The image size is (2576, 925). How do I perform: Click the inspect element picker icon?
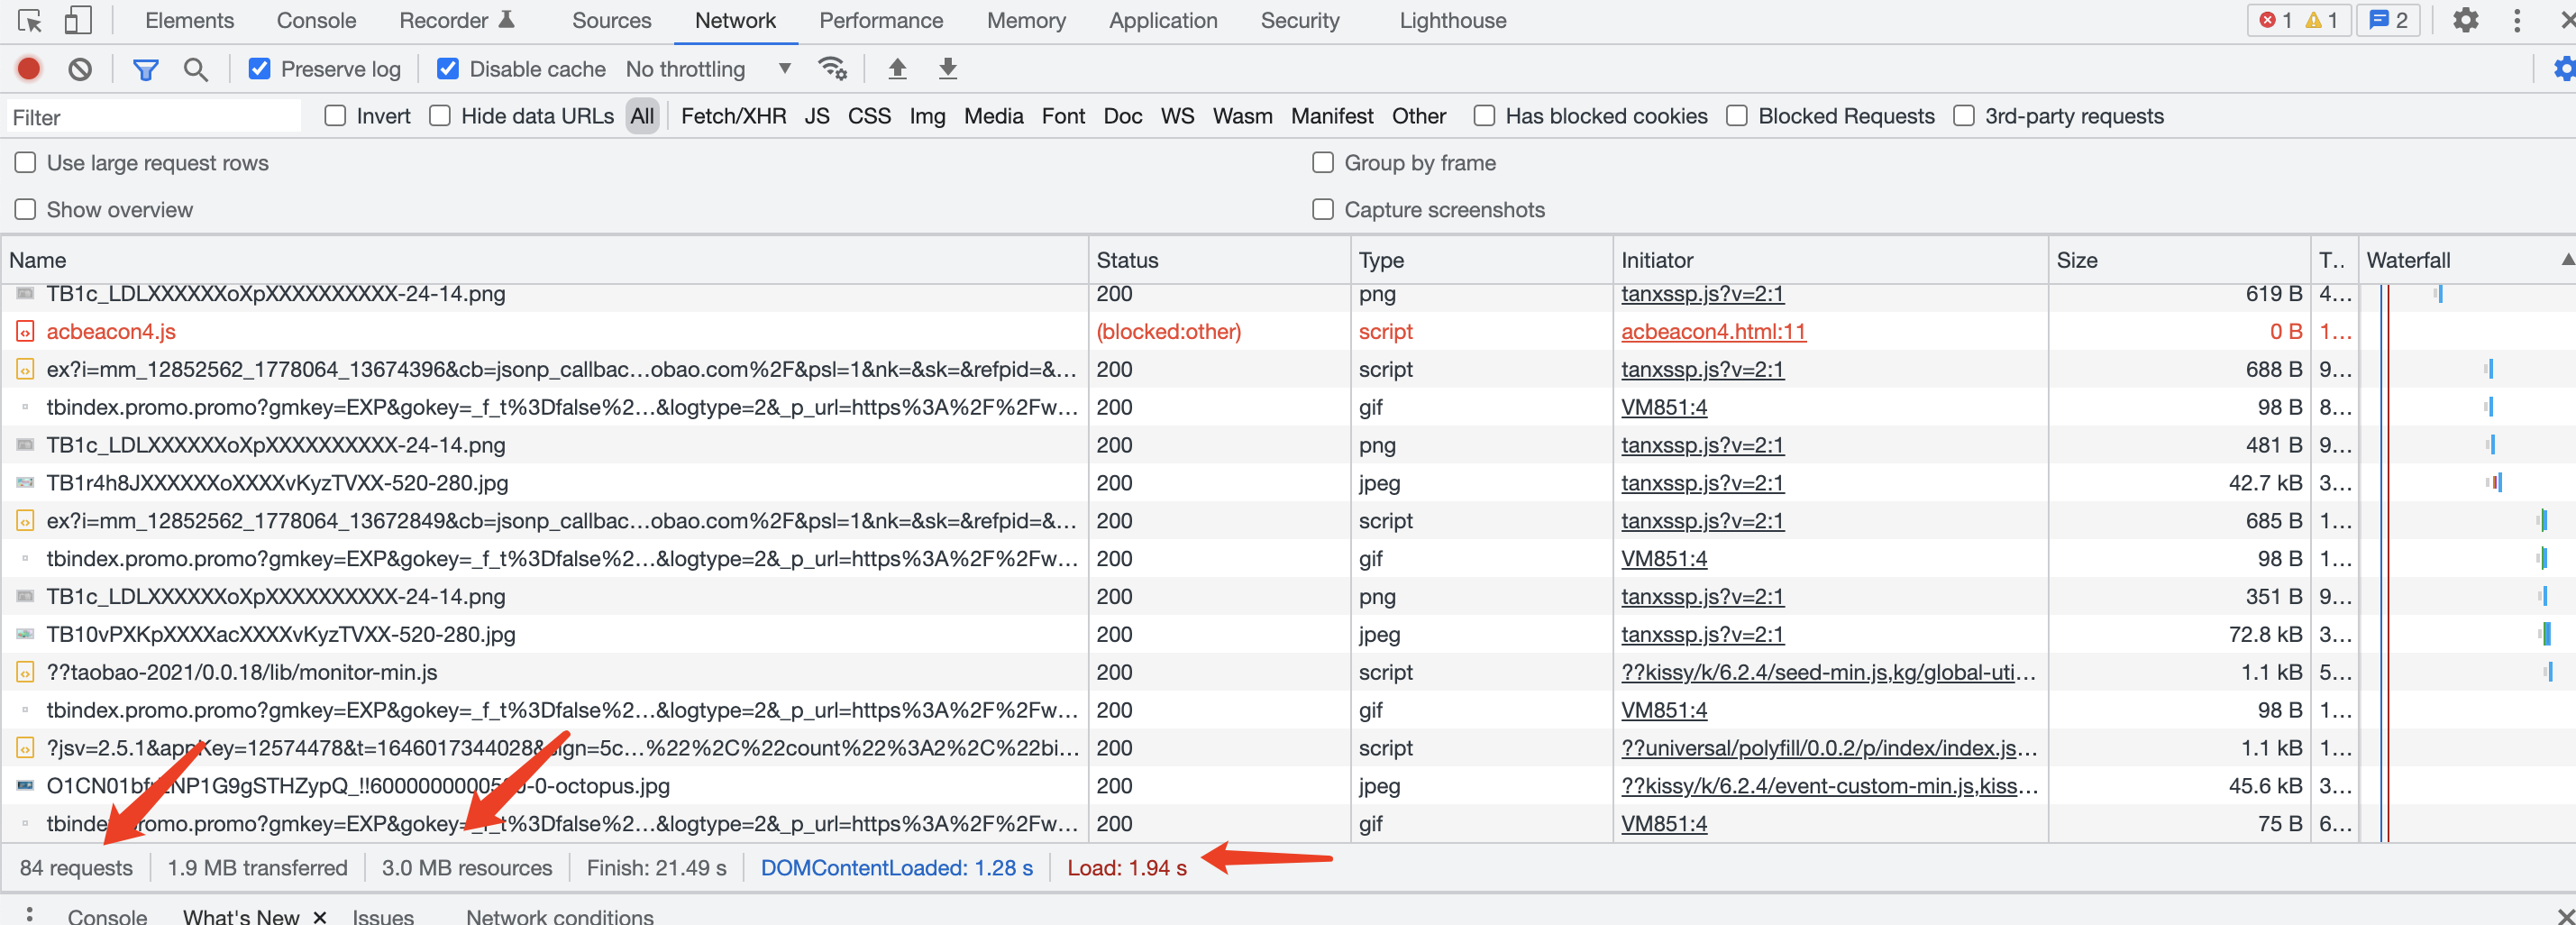[x=30, y=20]
